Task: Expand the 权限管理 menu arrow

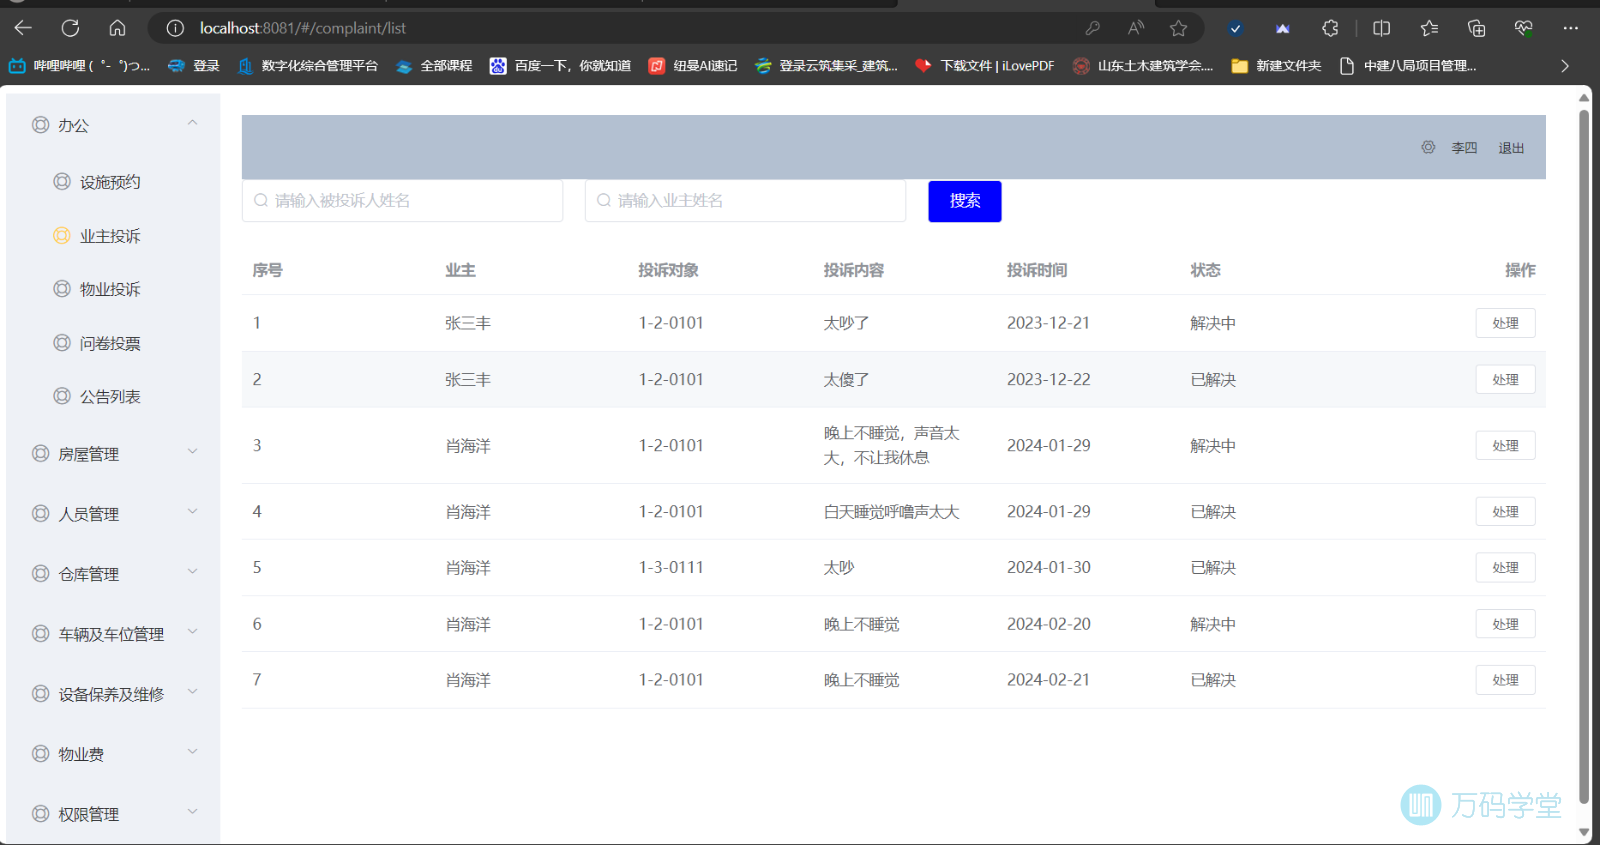Action: (x=192, y=812)
